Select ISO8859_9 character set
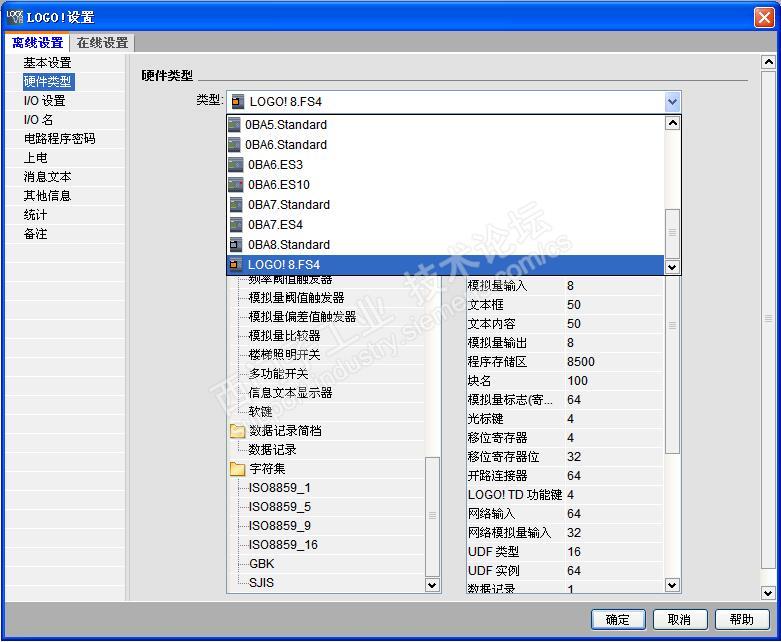 279,526
